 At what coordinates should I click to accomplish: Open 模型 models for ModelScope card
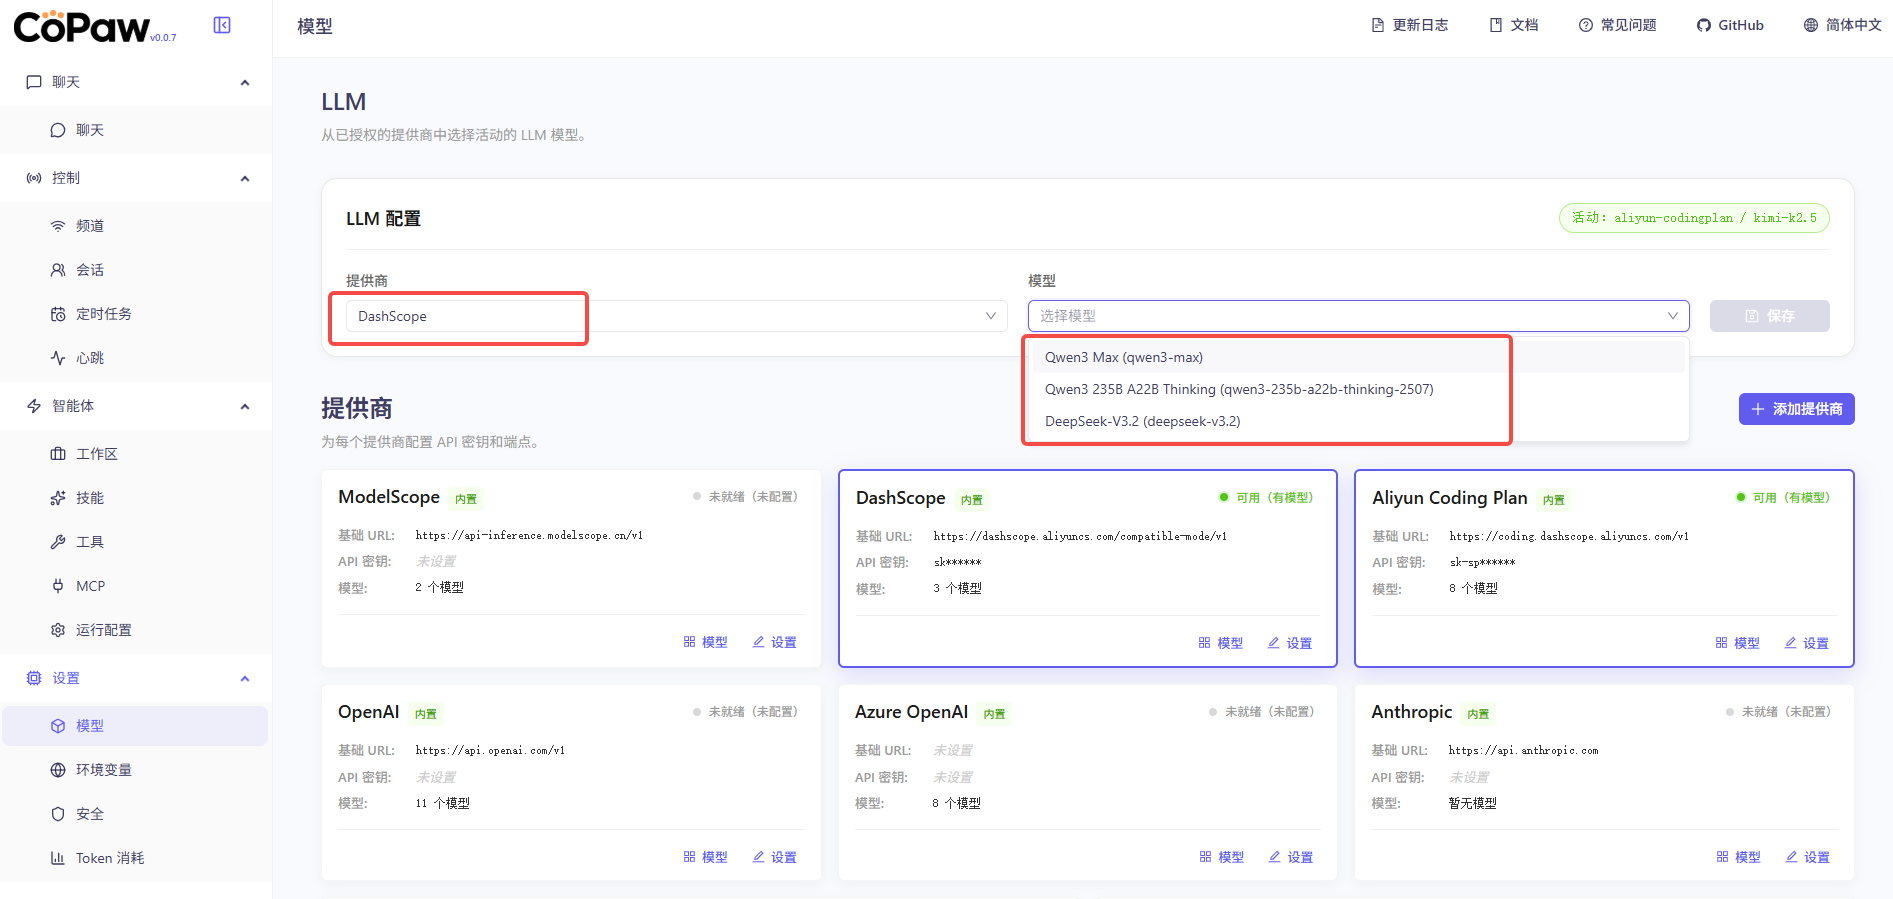(705, 642)
